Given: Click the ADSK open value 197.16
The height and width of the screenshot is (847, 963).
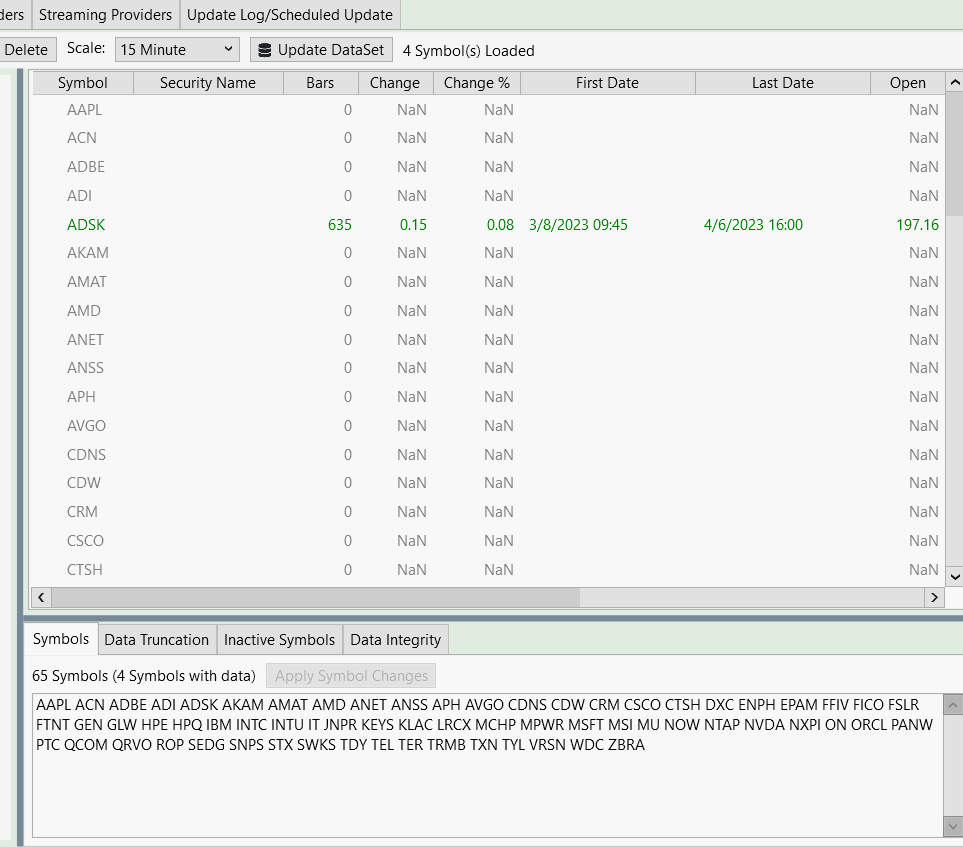Looking at the screenshot, I should point(918,225).
